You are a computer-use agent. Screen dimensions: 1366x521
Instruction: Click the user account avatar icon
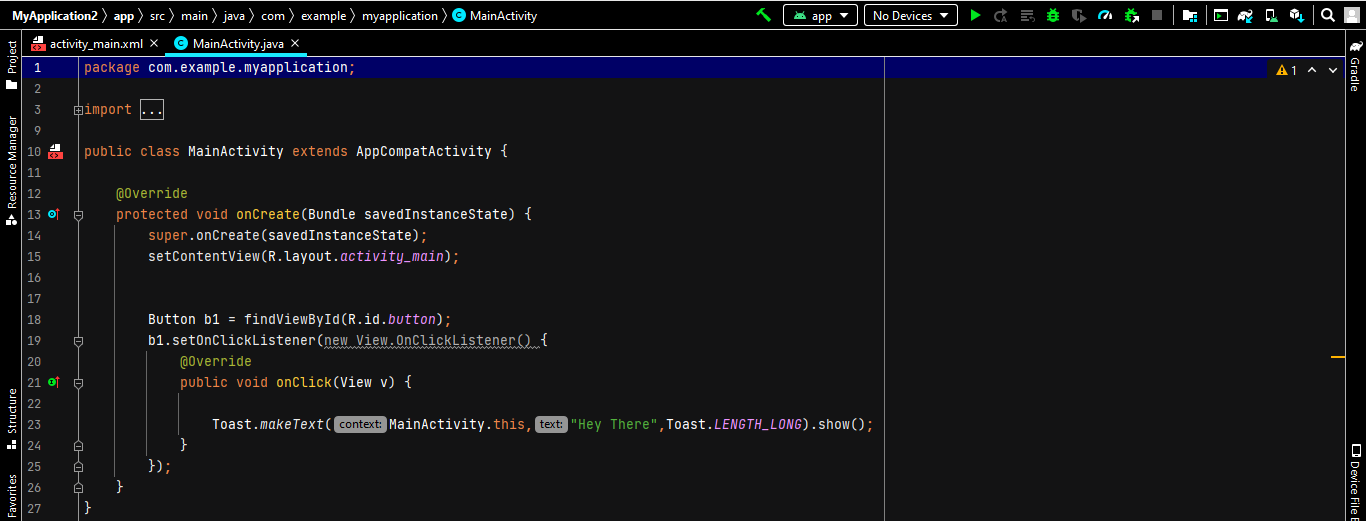1353,15
